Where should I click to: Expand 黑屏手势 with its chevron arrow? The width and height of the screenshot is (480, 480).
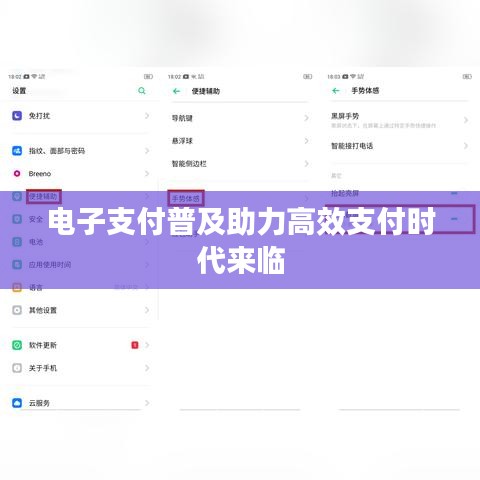tap(466, 120)
